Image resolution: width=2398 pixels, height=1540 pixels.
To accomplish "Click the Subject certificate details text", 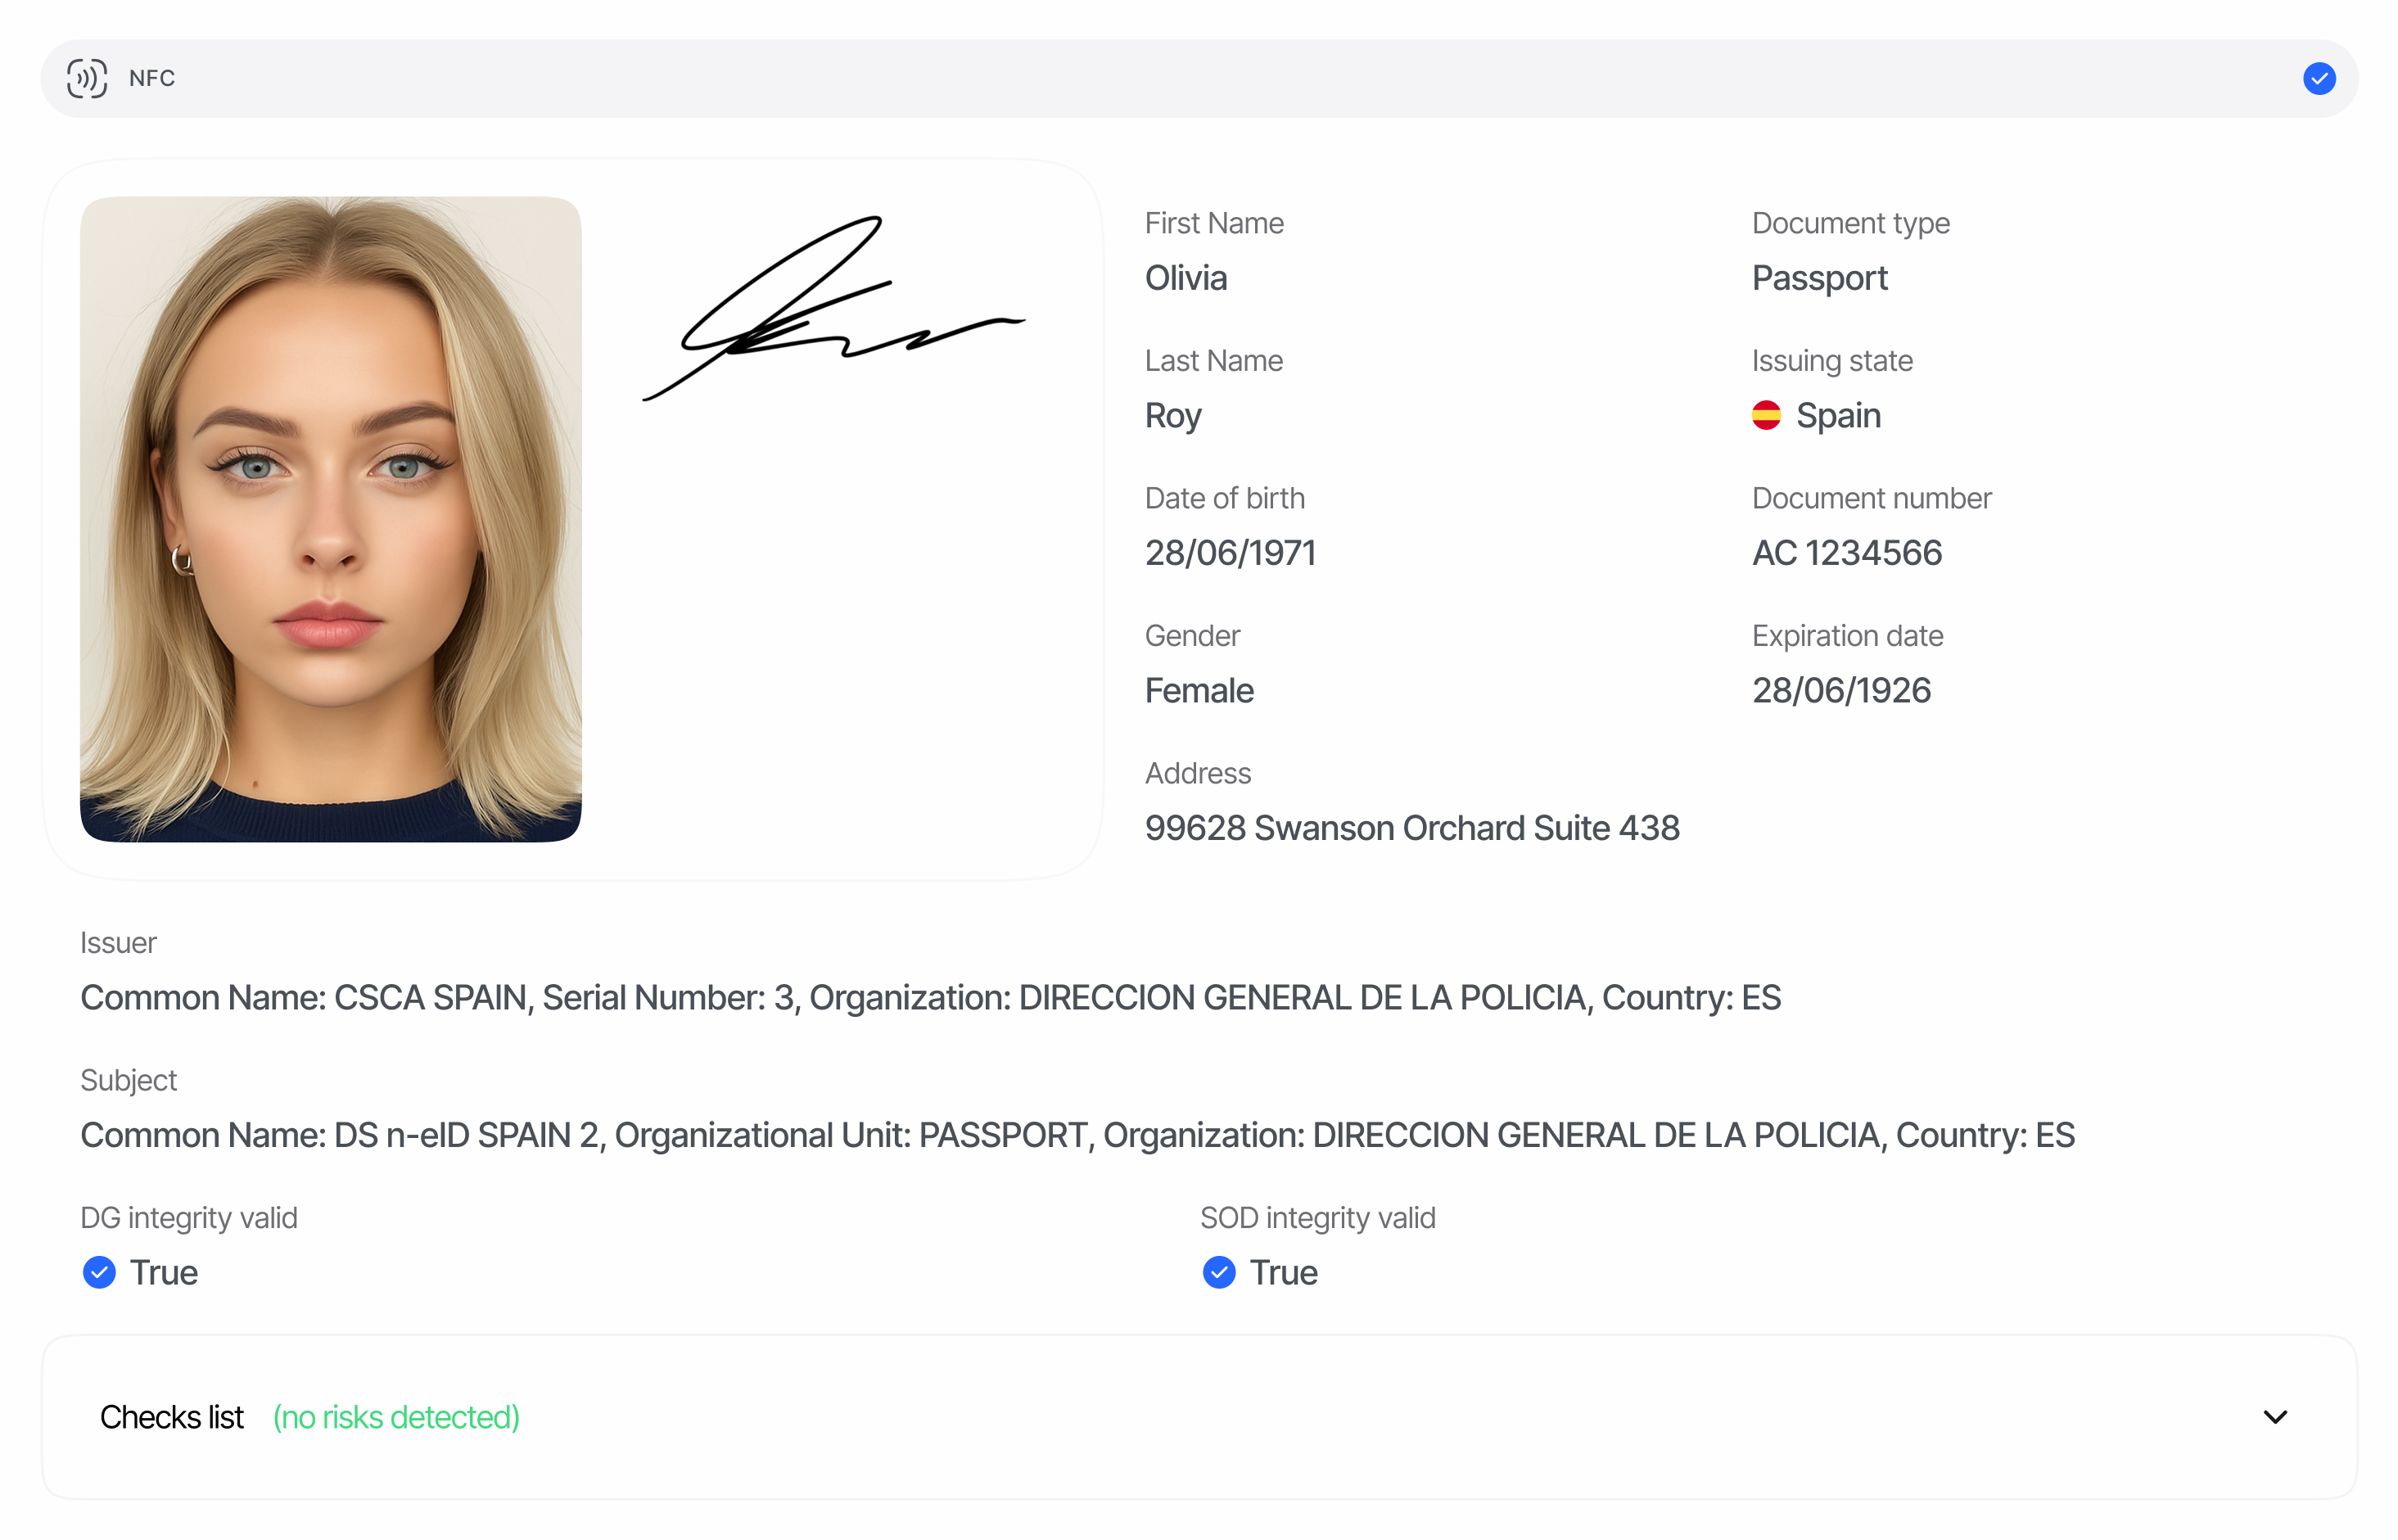I will [x=1077, y=1135].
